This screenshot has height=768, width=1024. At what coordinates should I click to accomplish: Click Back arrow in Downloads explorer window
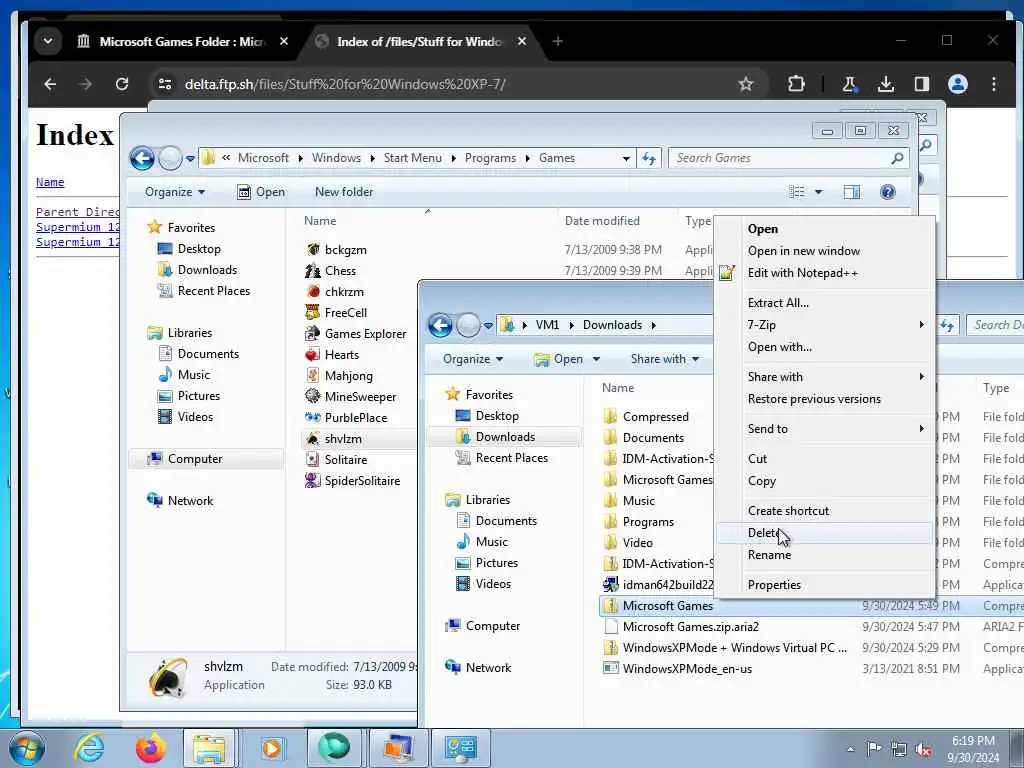(x=440, y=325)
